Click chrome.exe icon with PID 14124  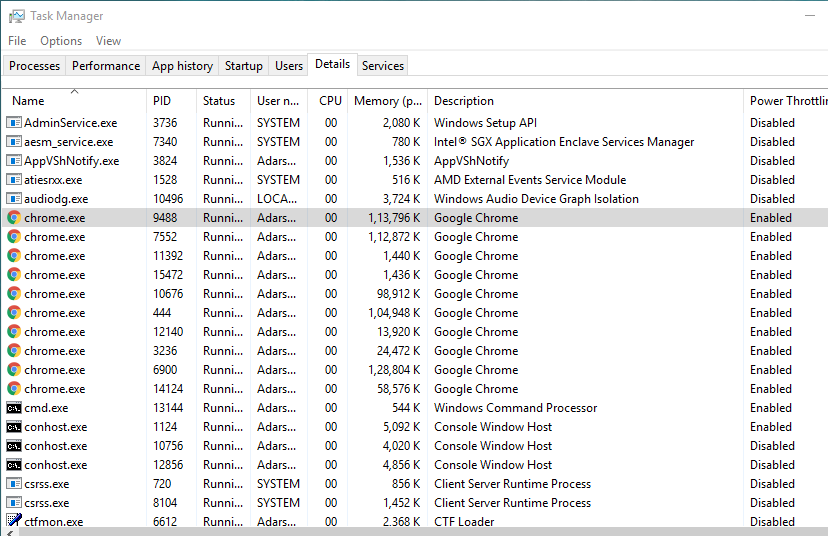coord(14,389)
